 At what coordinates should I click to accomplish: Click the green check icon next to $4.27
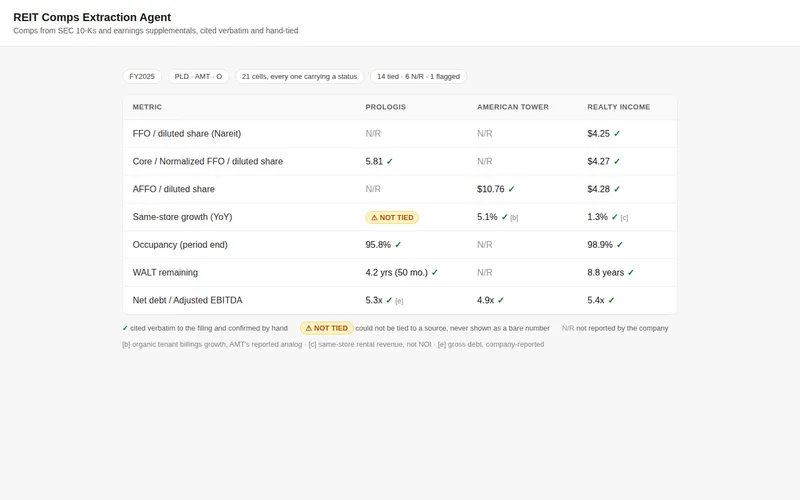coord(617,161)
